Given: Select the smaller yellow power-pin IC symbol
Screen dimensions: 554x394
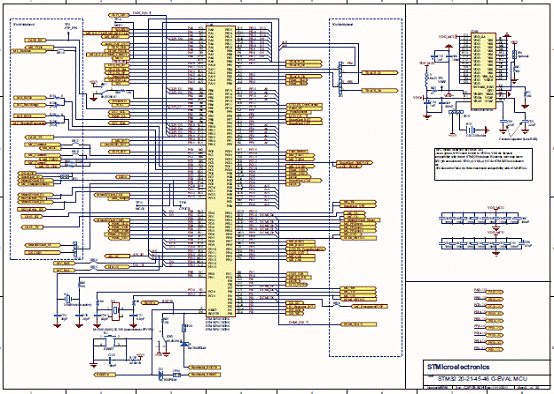Looking at the screenshot, I should (x=484, y=71).
